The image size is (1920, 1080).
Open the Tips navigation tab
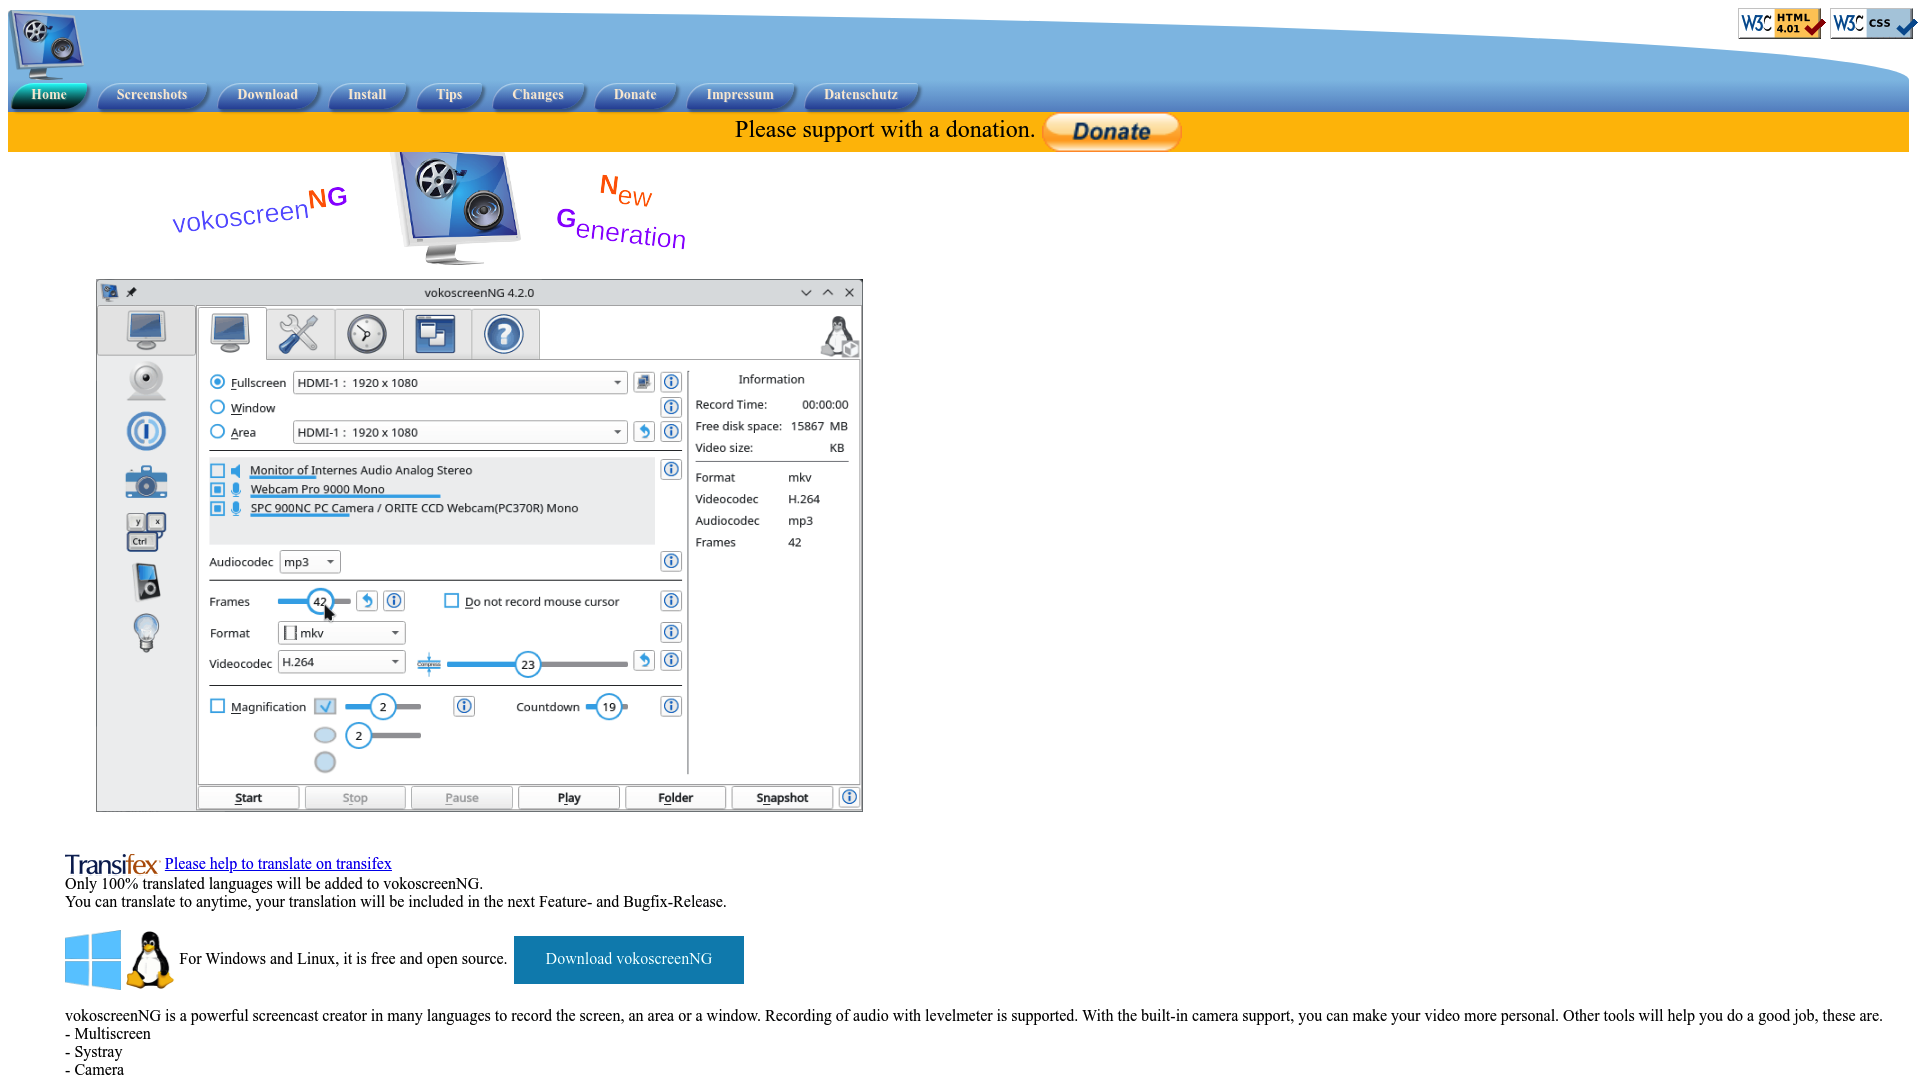pyautogui.click(x=449, y=95)
